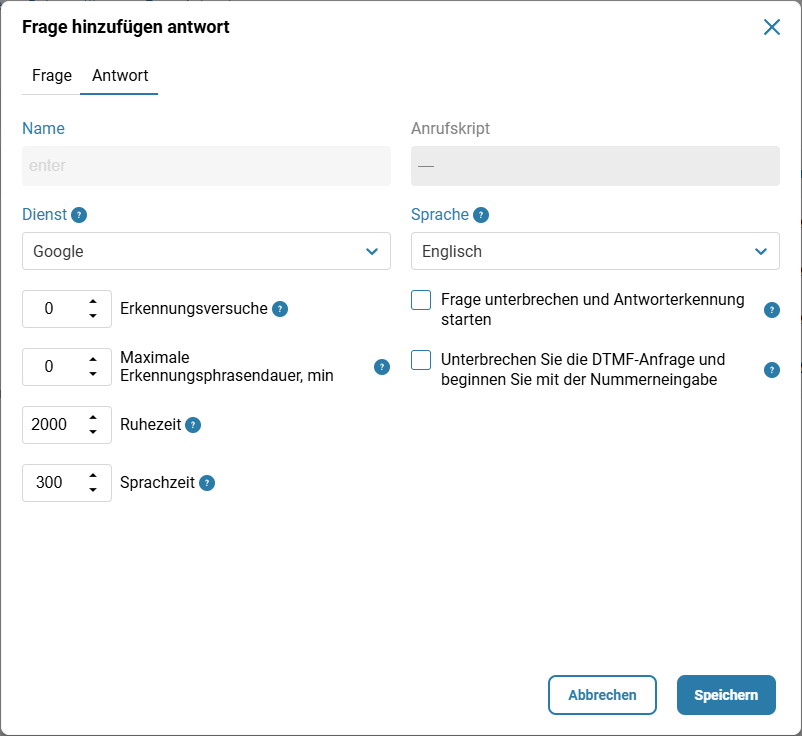Open the disabled Anrufskript field

(x=595, y=166)
